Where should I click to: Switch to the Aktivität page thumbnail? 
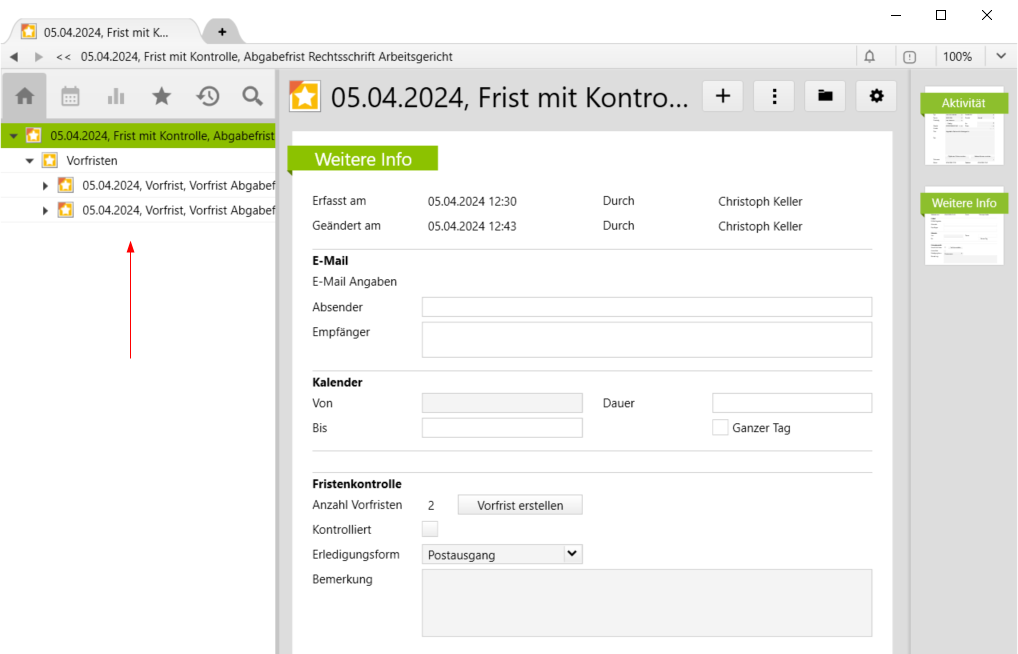964,126
